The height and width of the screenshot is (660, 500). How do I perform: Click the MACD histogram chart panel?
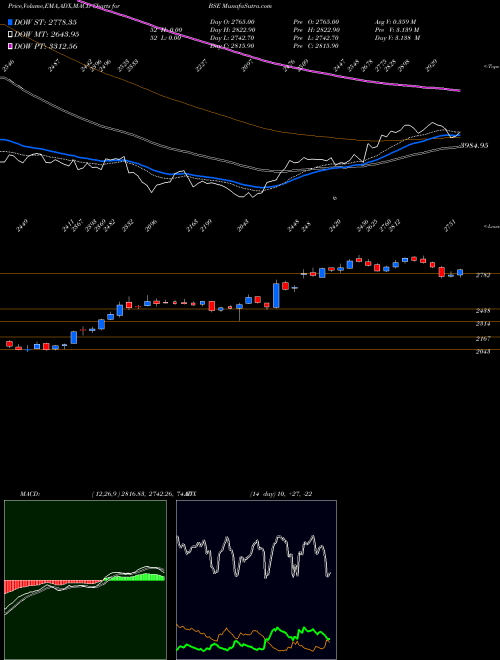click(85, 580)
